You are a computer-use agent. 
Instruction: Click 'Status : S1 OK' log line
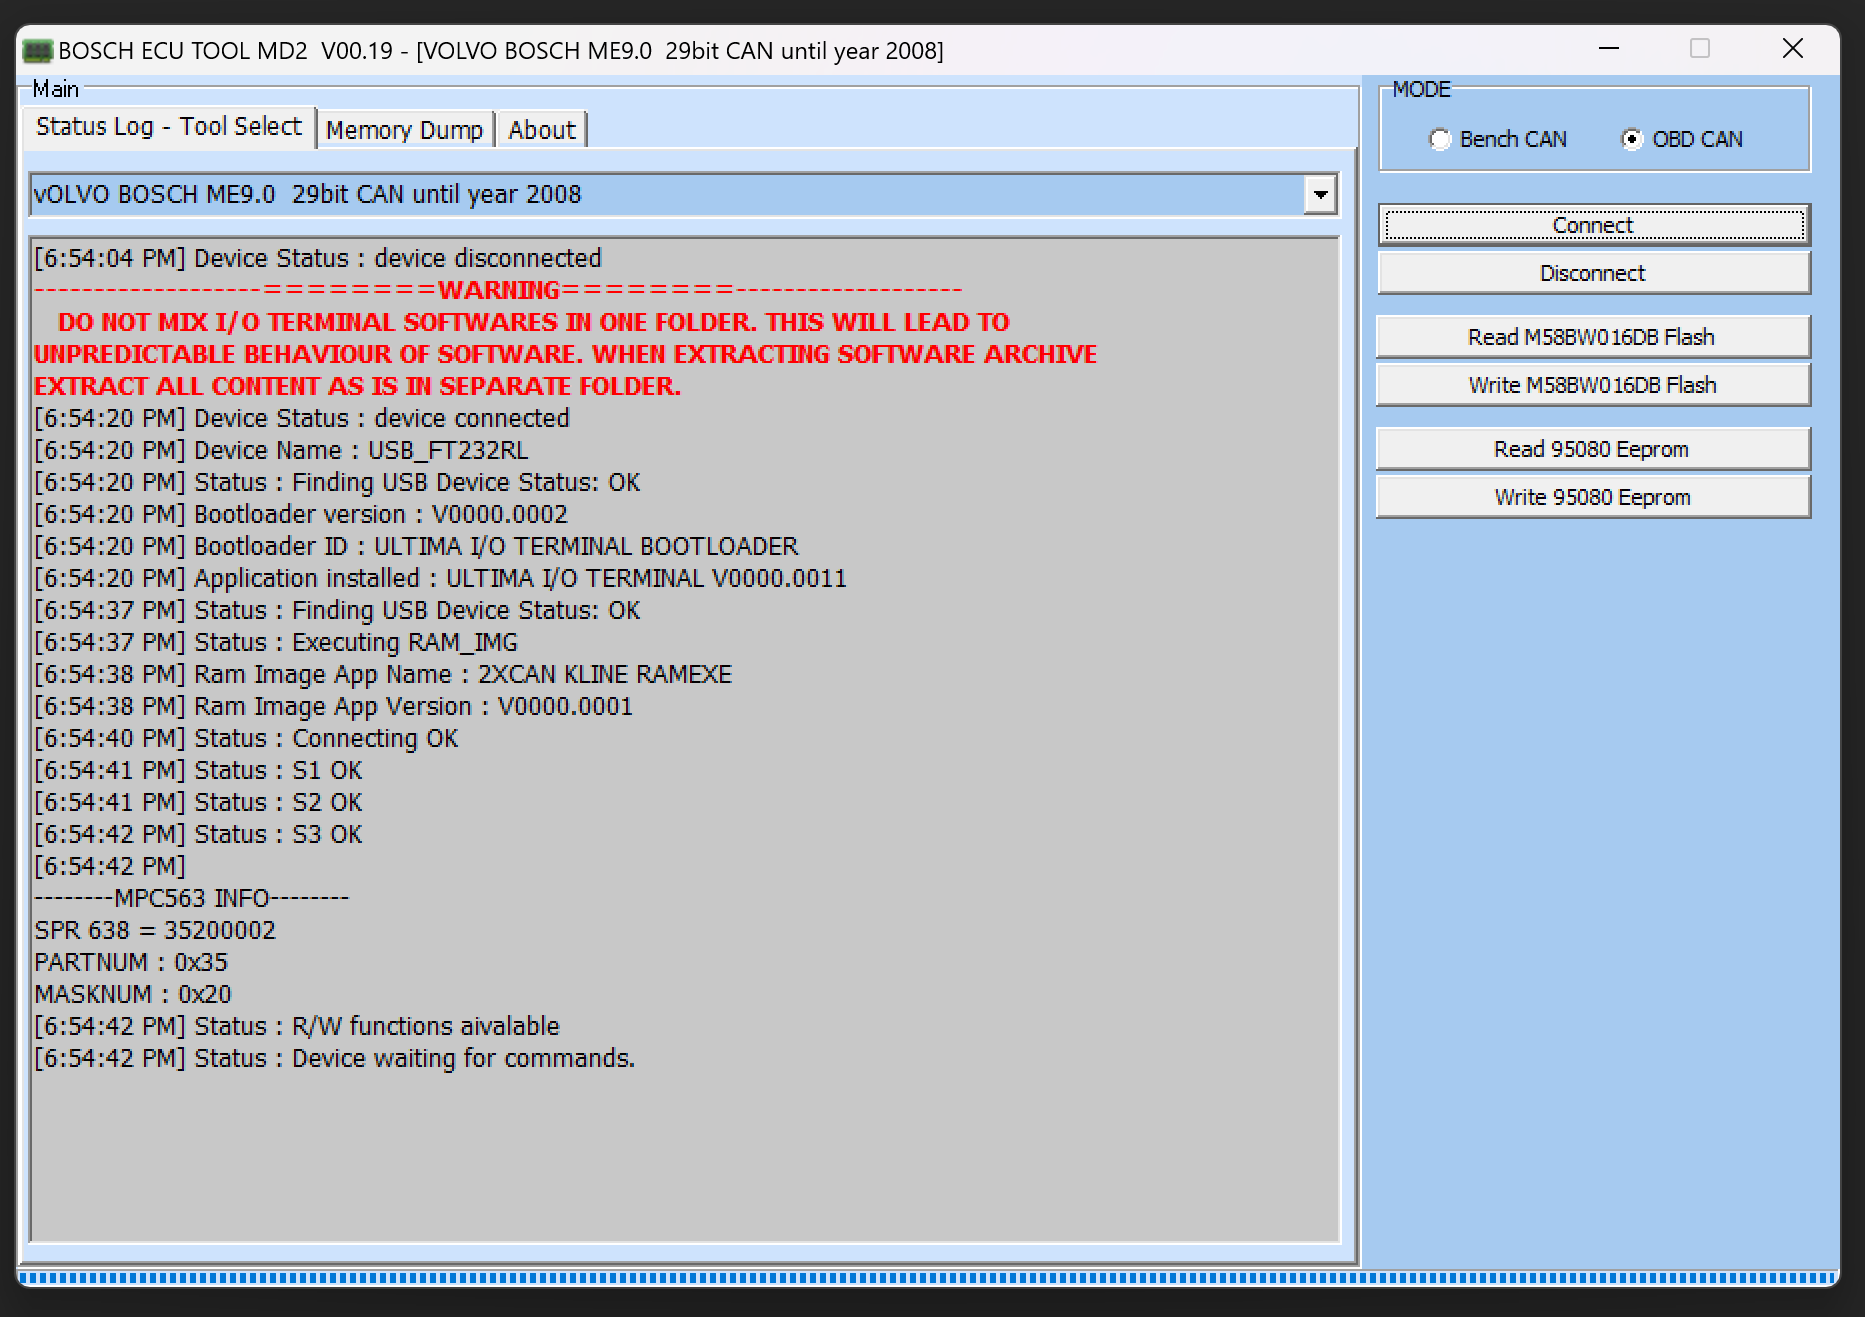198,771
